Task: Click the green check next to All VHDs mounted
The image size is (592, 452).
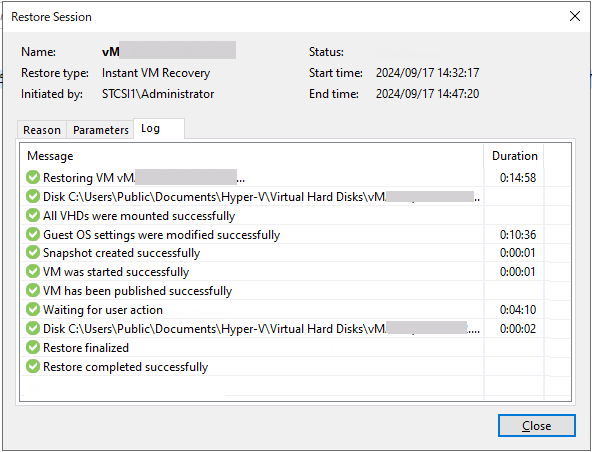Action: tap(33, 215)
